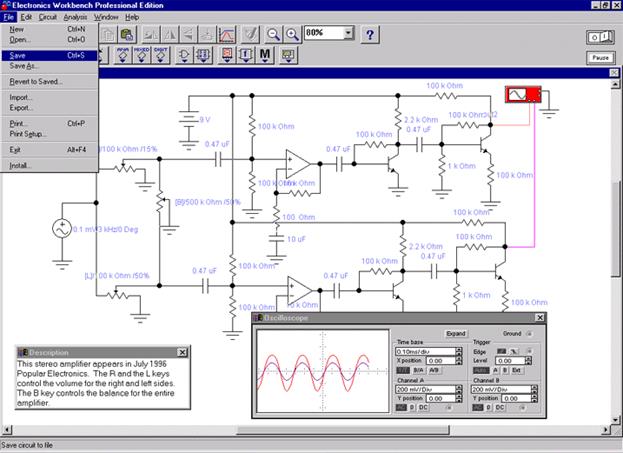623x453 pixels.
Task: Open the Miscellaneous 'M' parts bin
Action: click(x=265, y=55)
